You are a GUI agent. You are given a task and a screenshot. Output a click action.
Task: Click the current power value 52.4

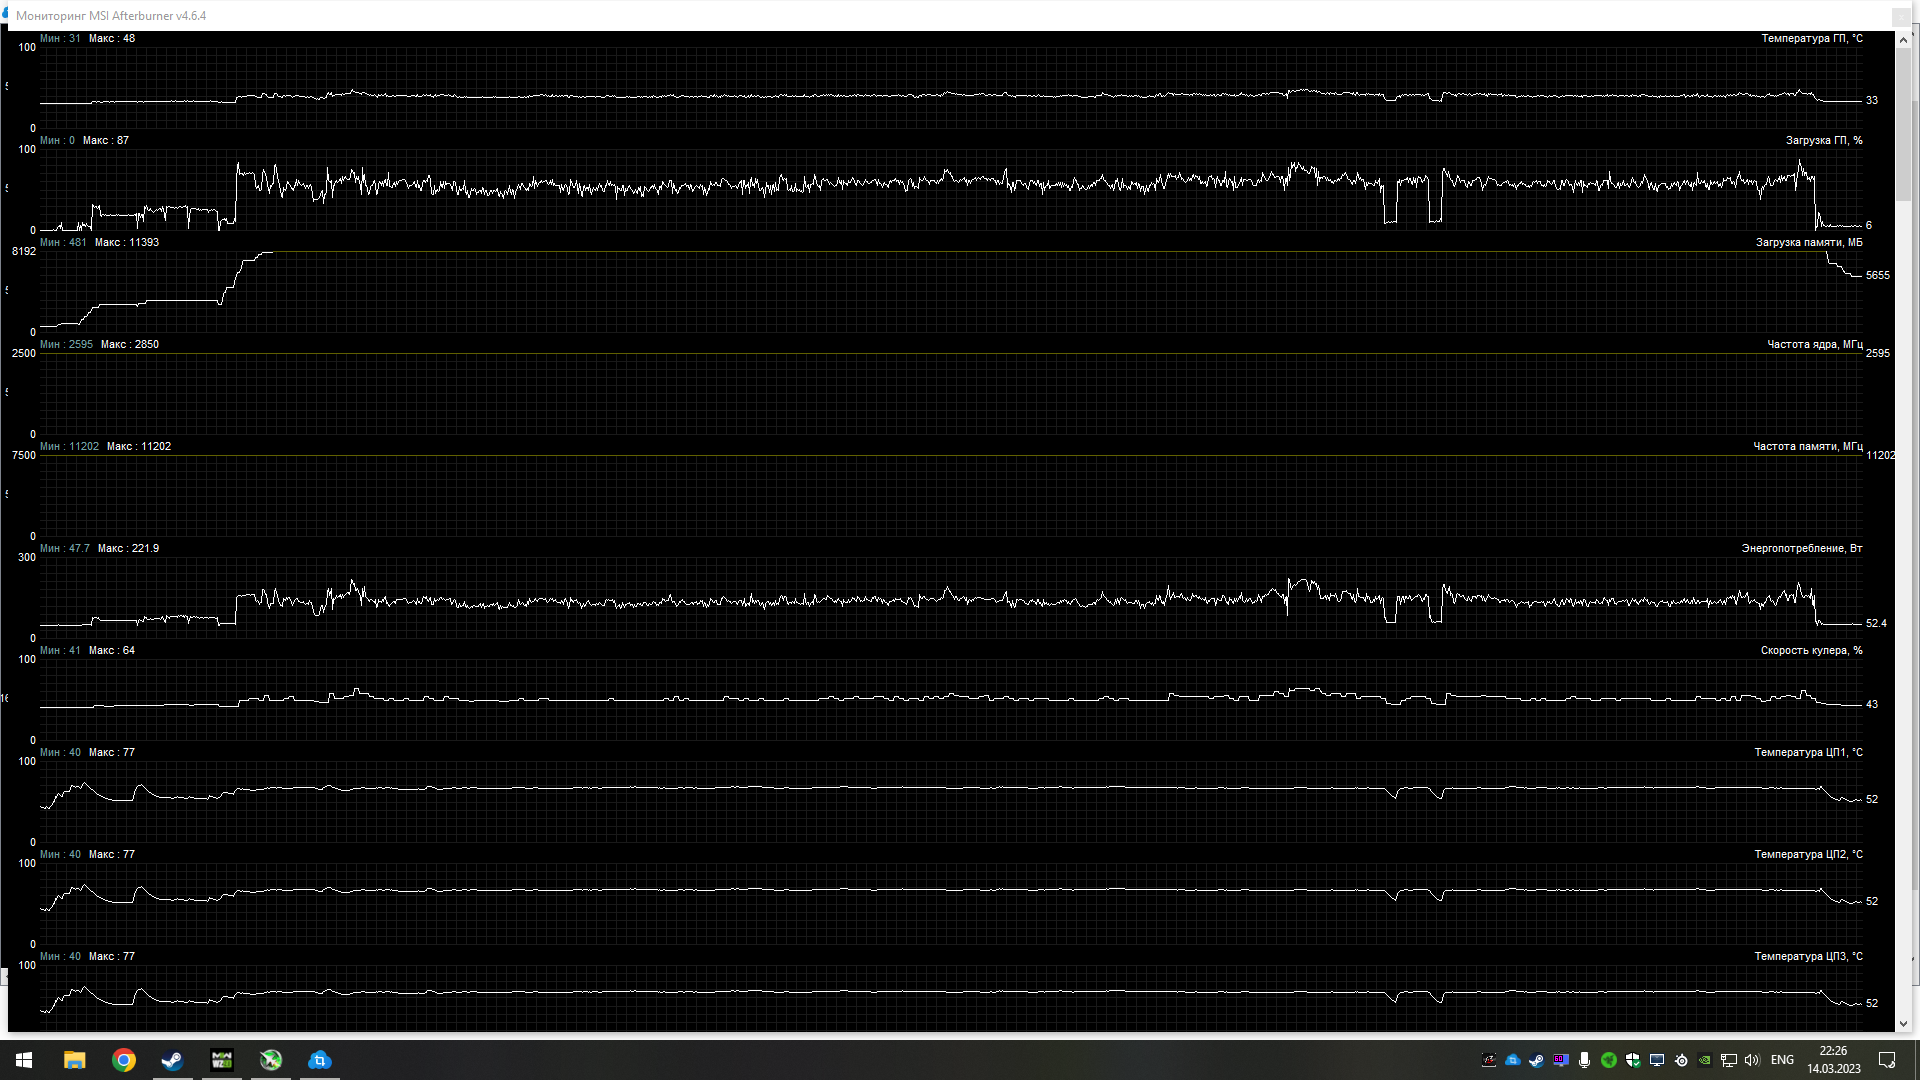[1876, 624]
